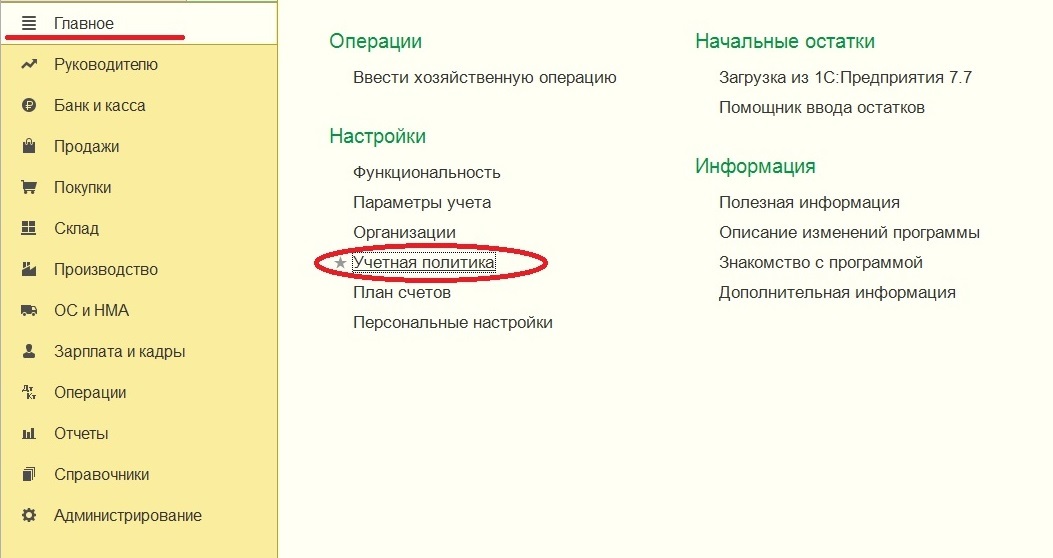The height and width of the screenshot is (558, 1053).
Task: Click the Настройки group heading
Action: [x=377, y=136]
